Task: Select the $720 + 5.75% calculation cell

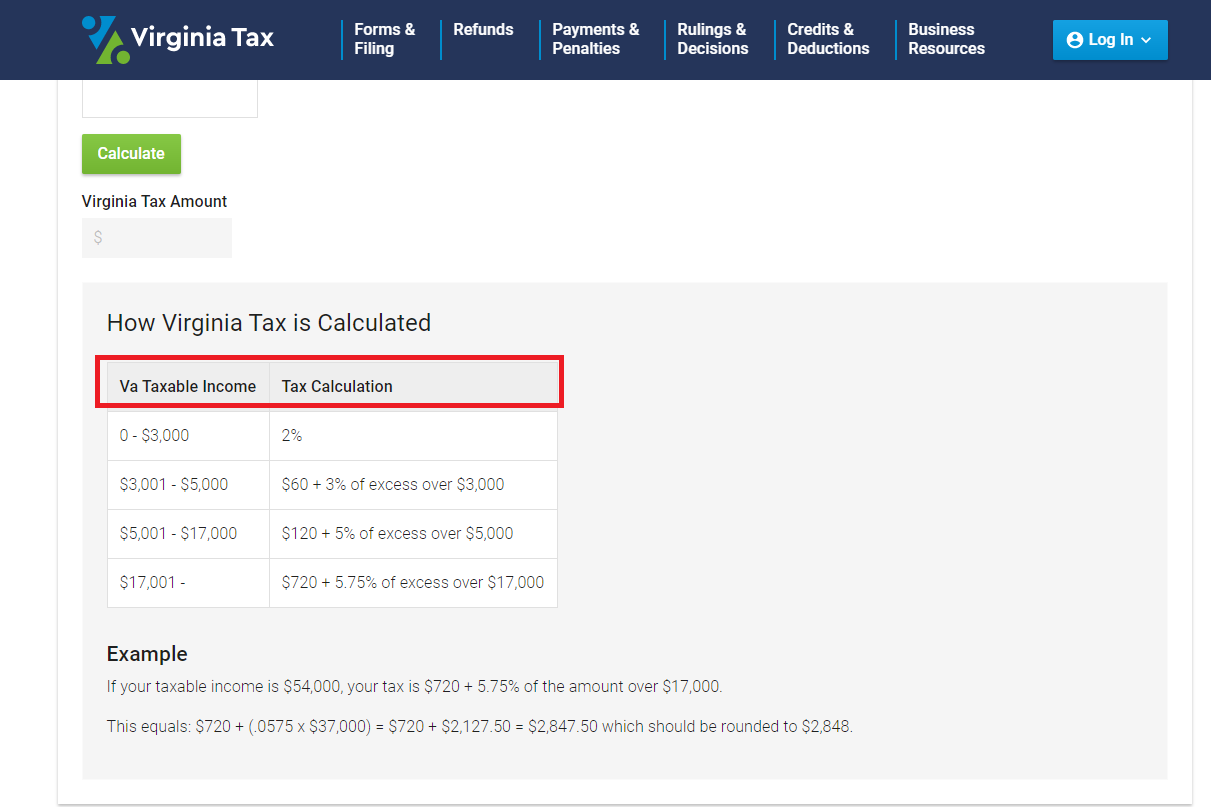Action: 413,583
